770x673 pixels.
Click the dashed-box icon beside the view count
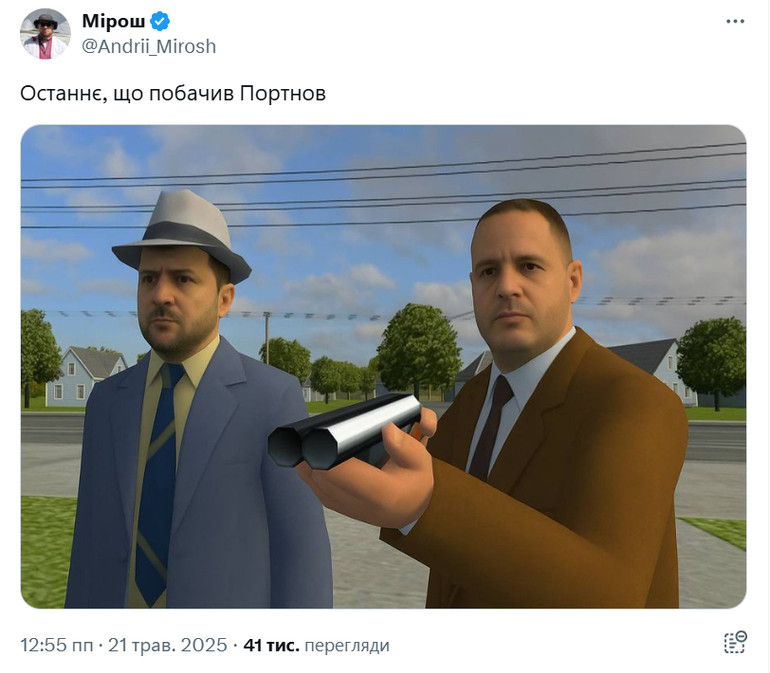pos(735,643)
